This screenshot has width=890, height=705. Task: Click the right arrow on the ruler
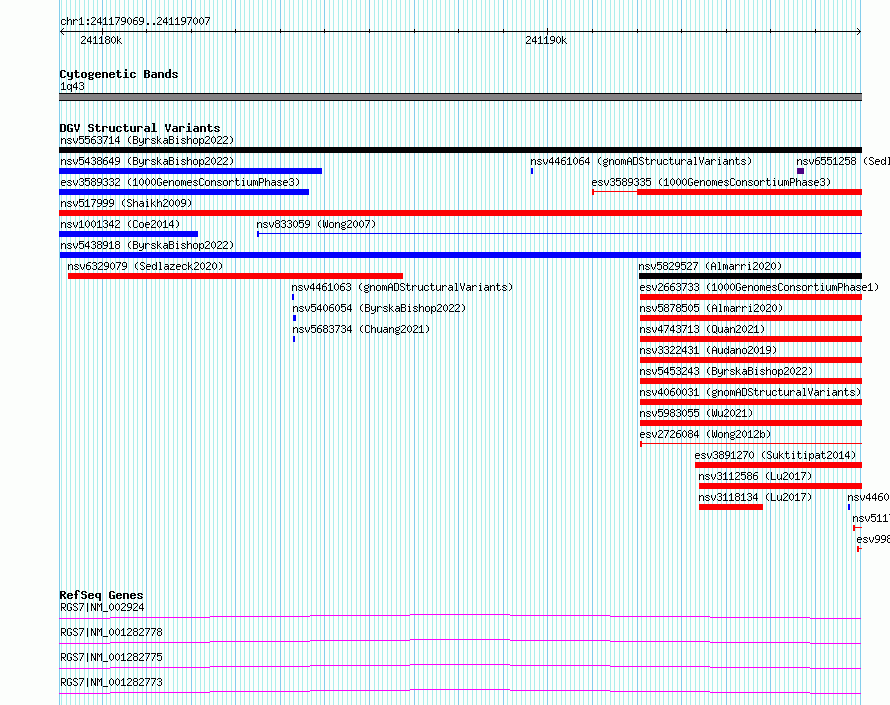pos(858,32)
